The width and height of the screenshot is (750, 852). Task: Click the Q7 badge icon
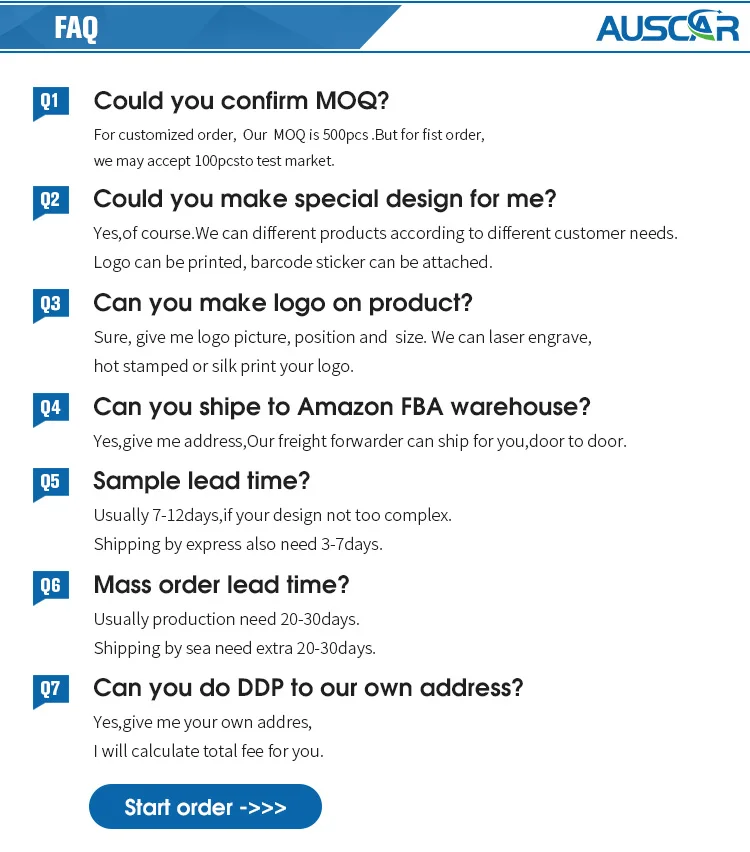(x=50, y=689)
